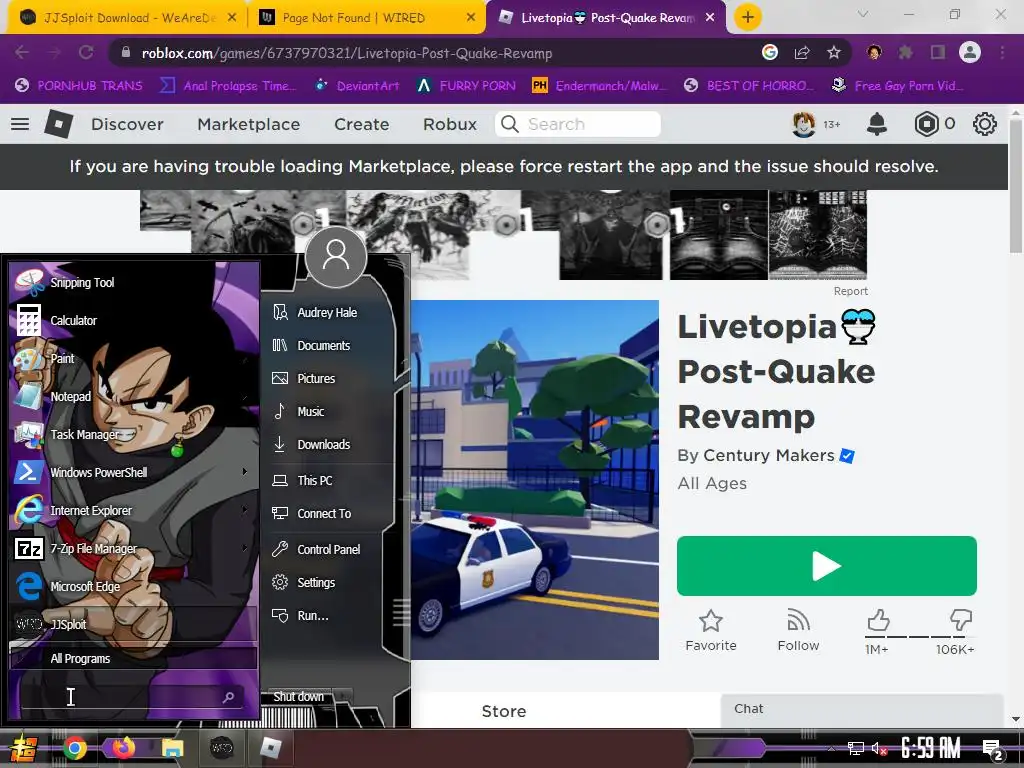Open Firefox from the taskbar

[123, 748]
